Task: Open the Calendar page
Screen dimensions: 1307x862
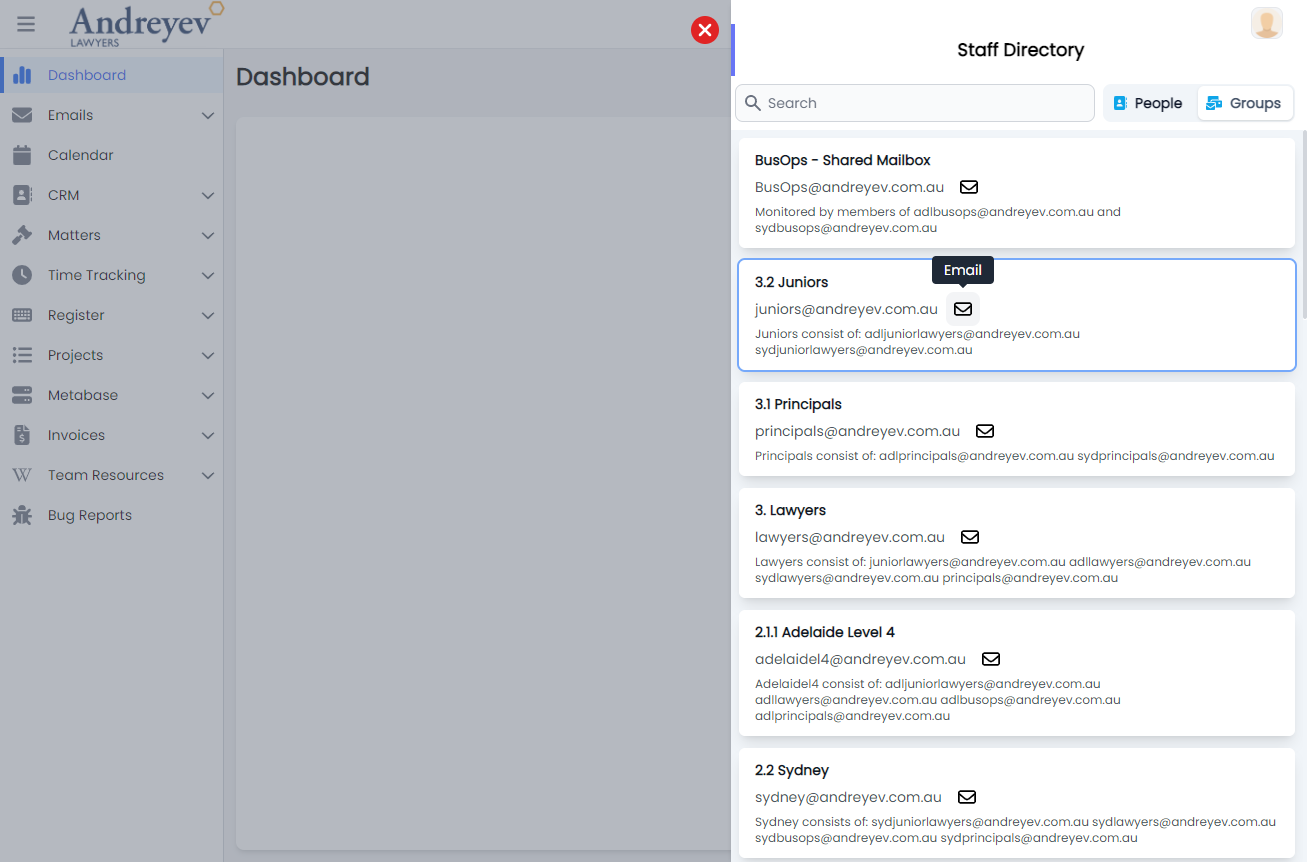Action: tap(80, 155)
